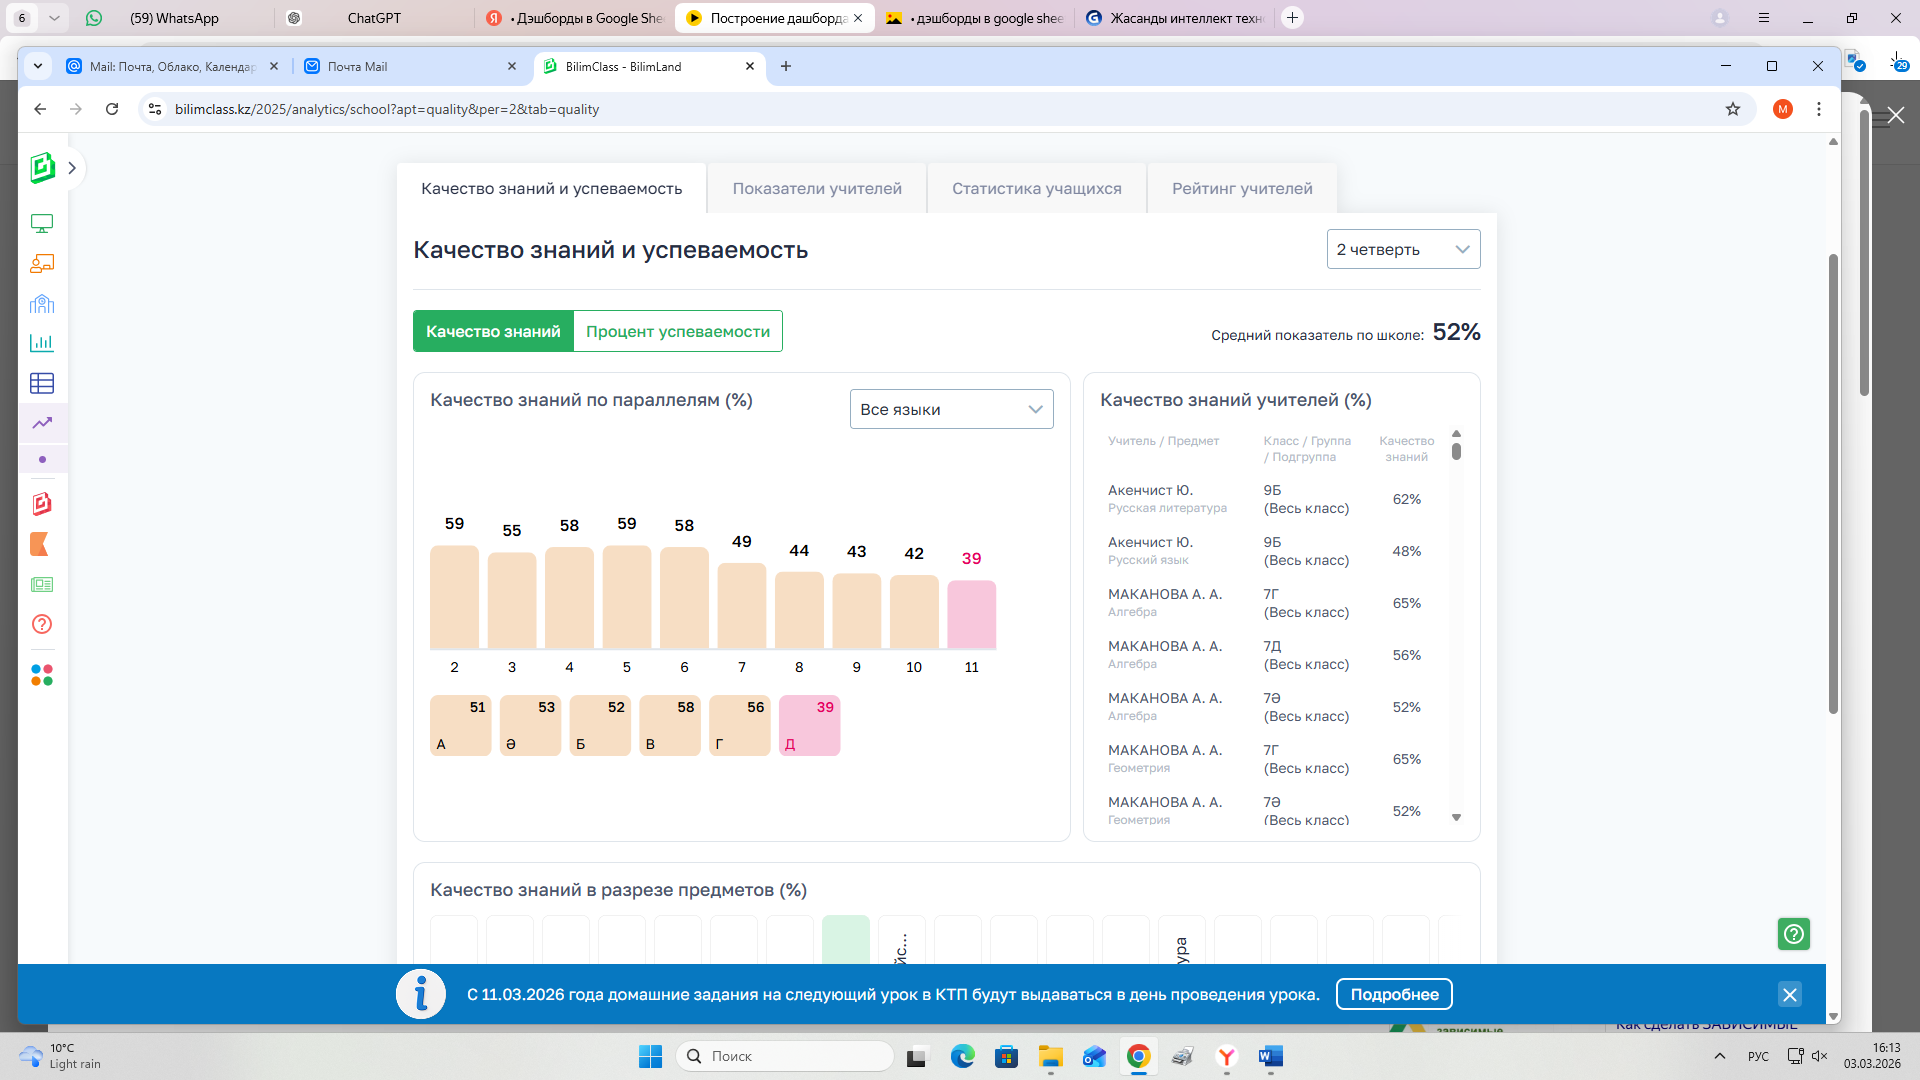Image resolution: width=1920 pixels, height=1080 pixels.
Task: Open the 2 четверть quarter dropdown
Action: [1403, 249]
